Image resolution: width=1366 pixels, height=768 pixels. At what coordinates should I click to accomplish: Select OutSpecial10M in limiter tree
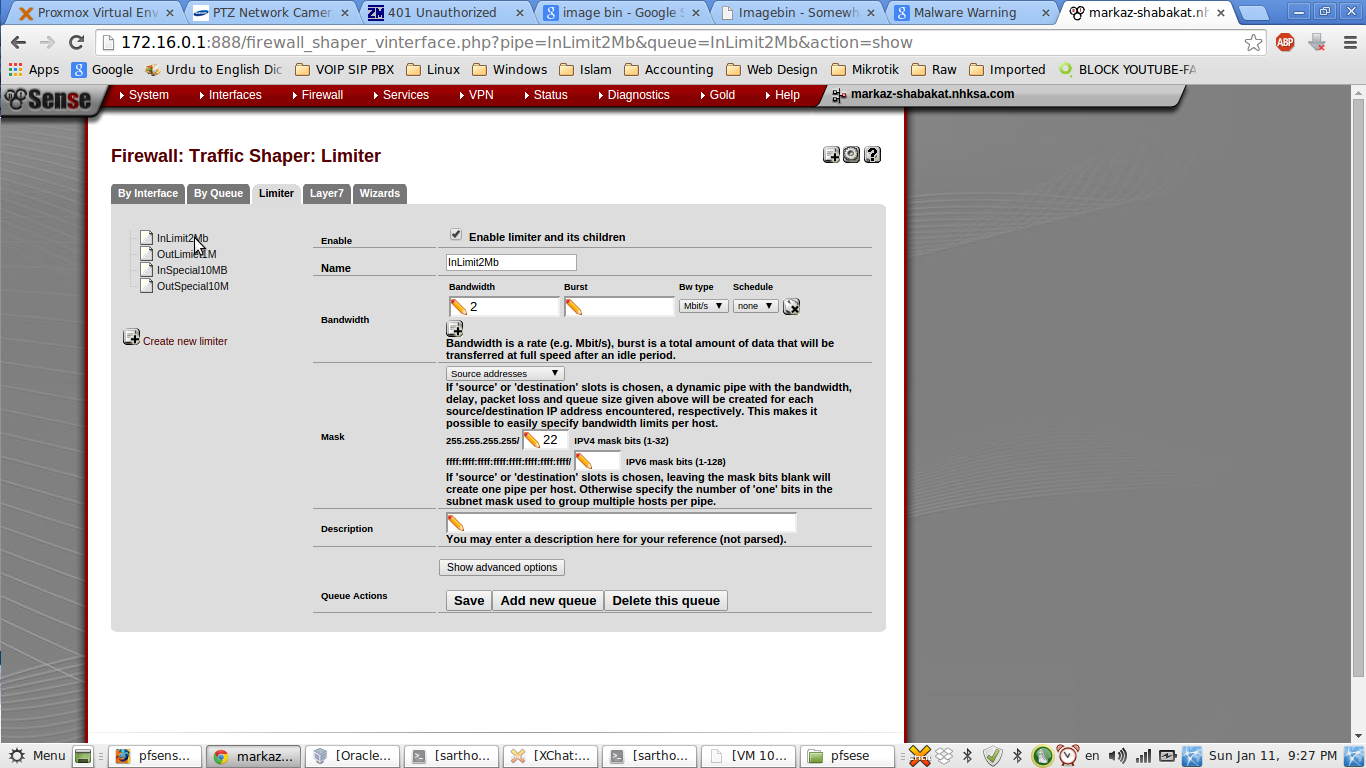click(x=193, y=286)
